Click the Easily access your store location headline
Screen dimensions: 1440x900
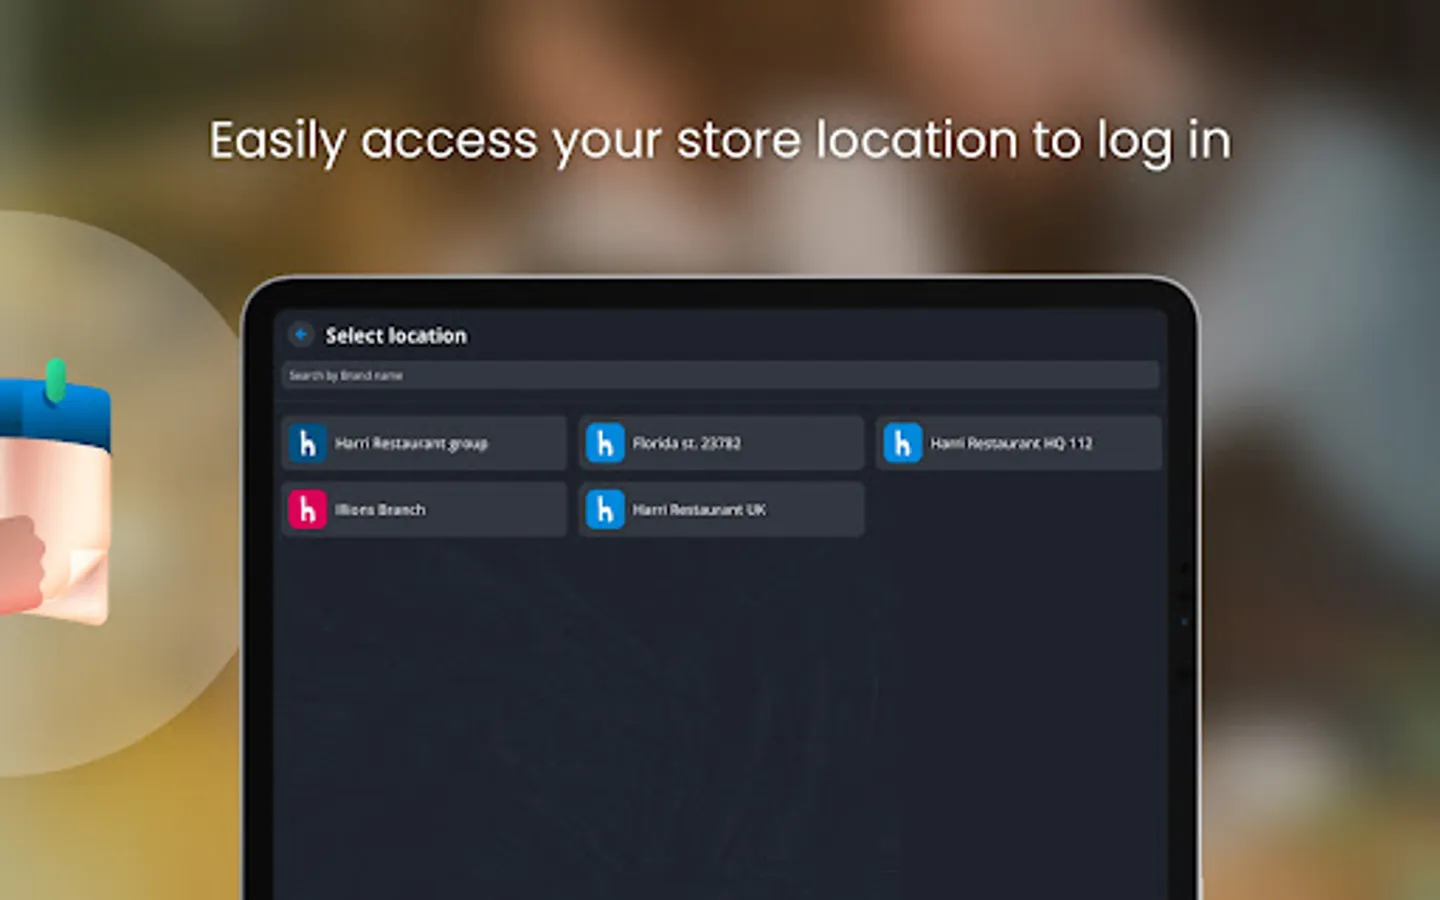click(720, 141)
